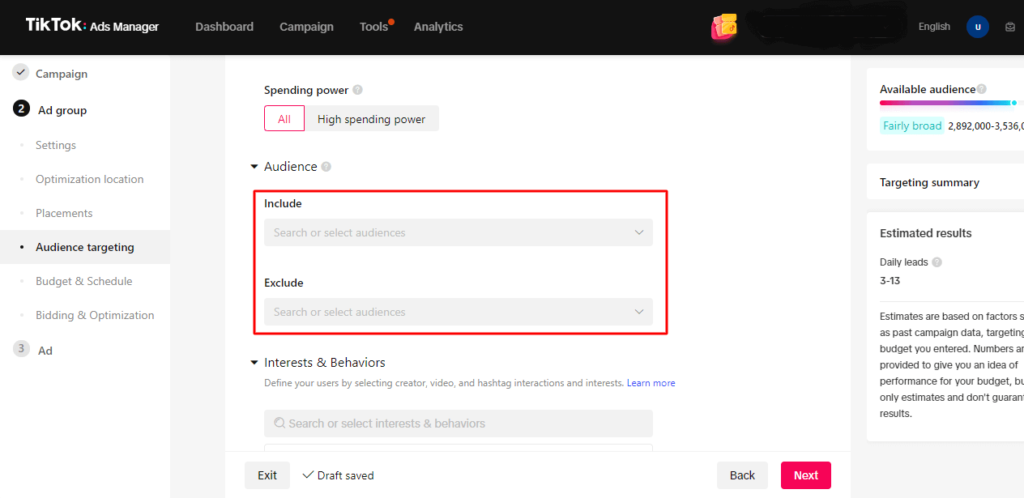Go to Budget & Schedule step
The height and width of the screenshot is (498, 1024).
(x=83, y=281)
